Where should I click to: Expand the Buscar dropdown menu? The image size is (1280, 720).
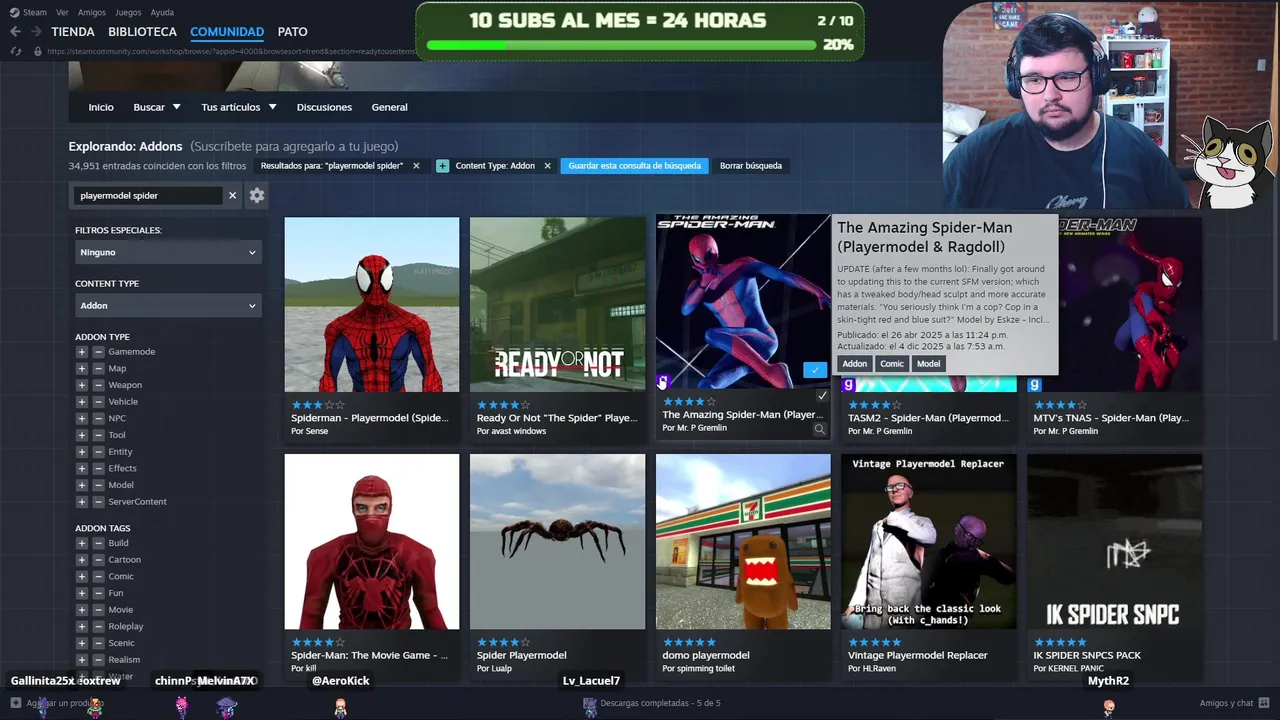(157, 107)
